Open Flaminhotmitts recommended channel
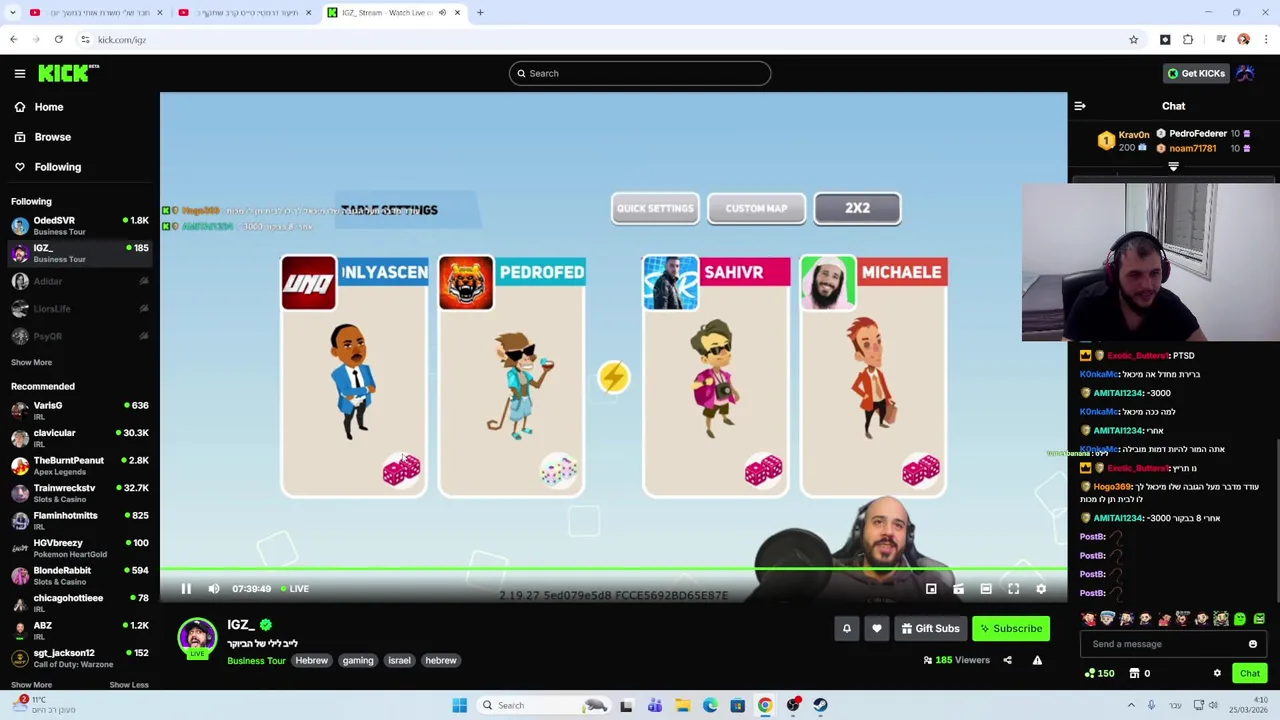1280x720 pixels. [x=80, y=520]
